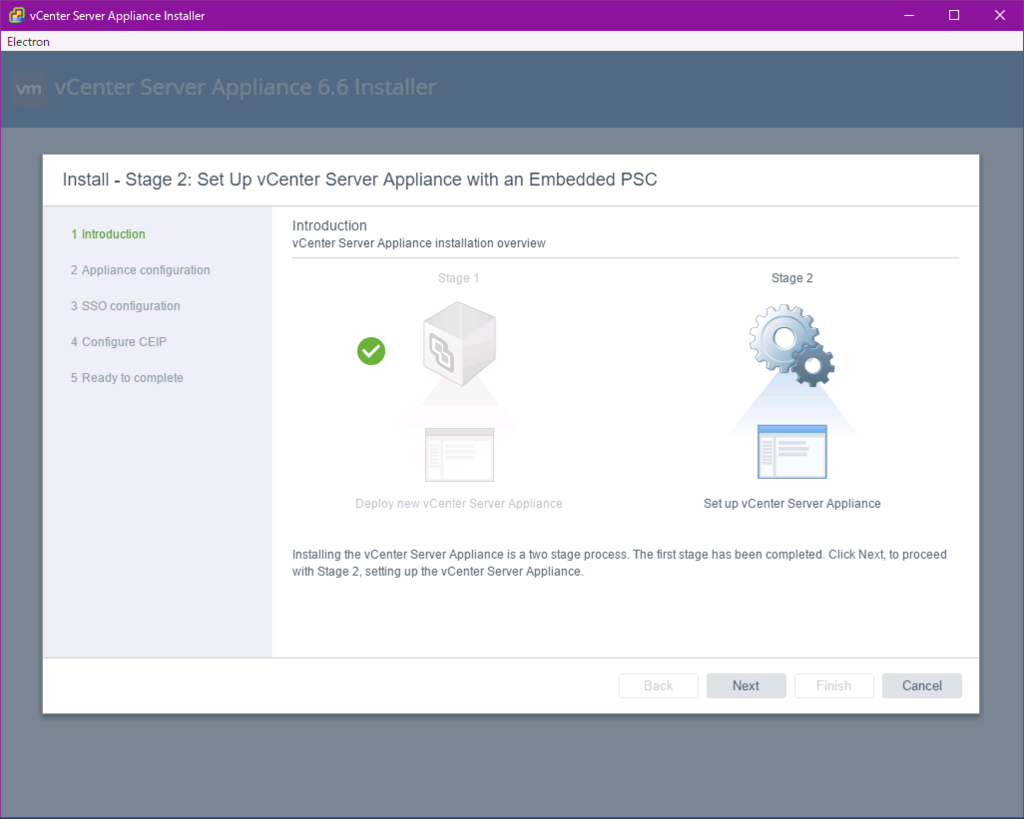This screenshot has height=819, width=1024.
Task: Click the Stage 1 label
Action: [458, 278]
